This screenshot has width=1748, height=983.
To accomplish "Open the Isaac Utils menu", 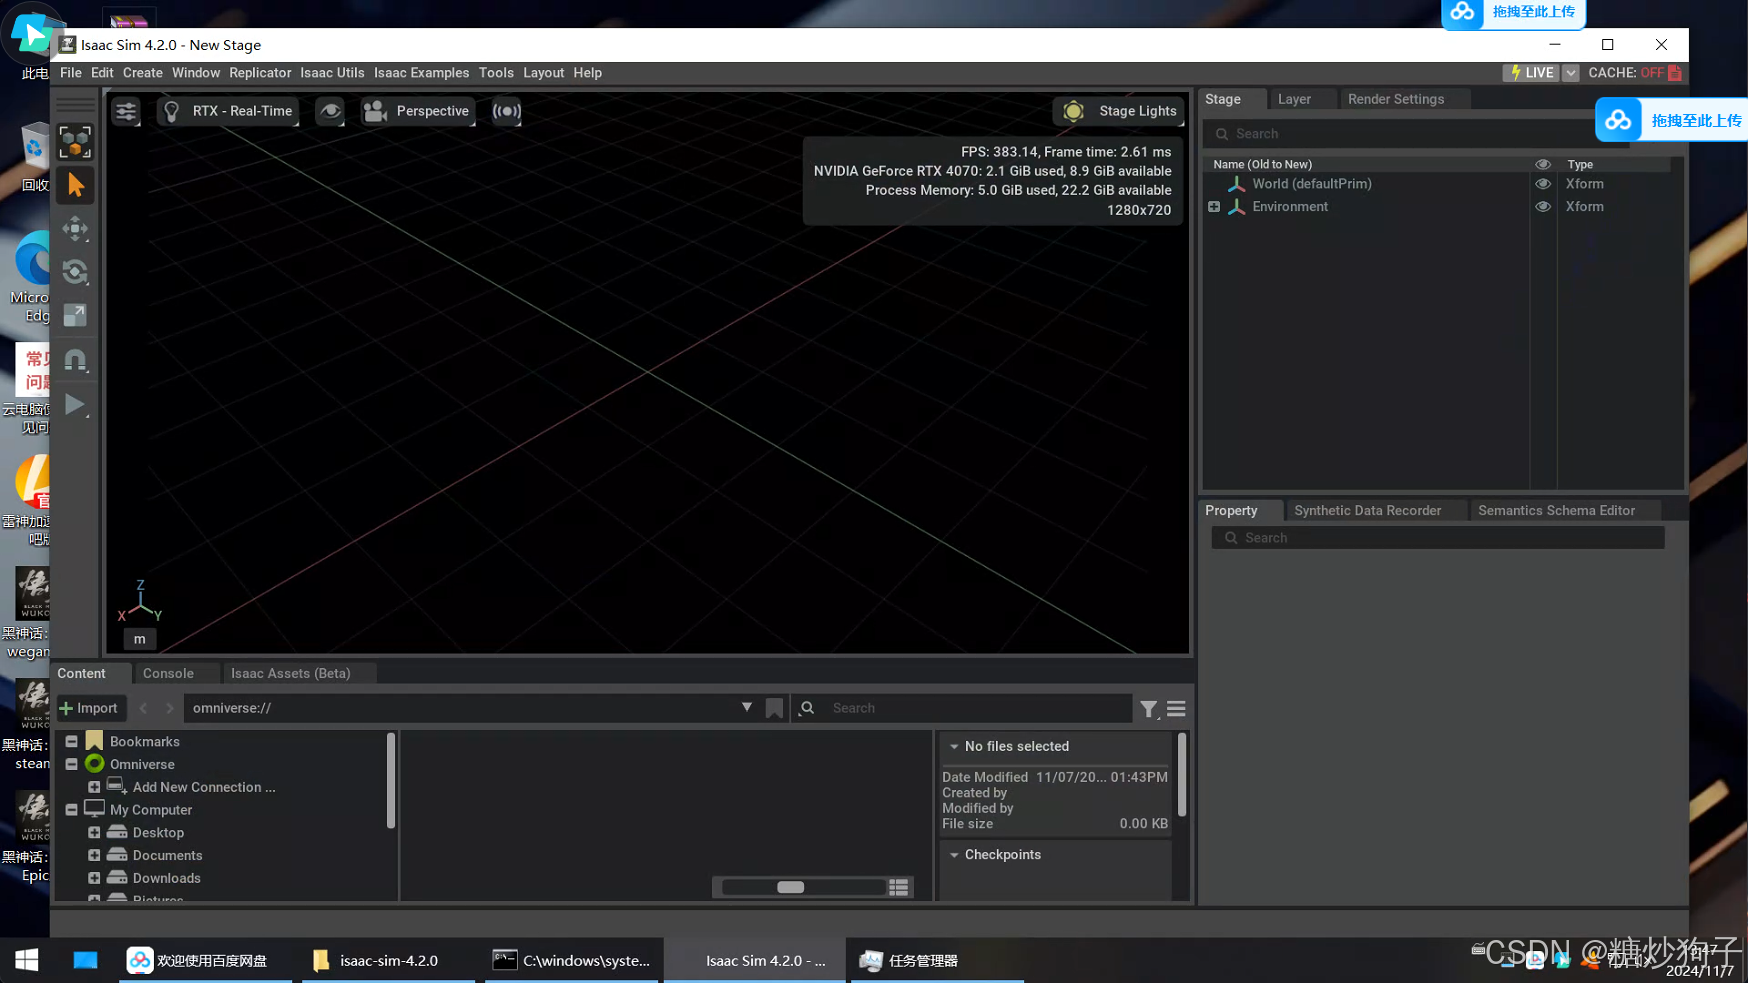I will [332, 73].
